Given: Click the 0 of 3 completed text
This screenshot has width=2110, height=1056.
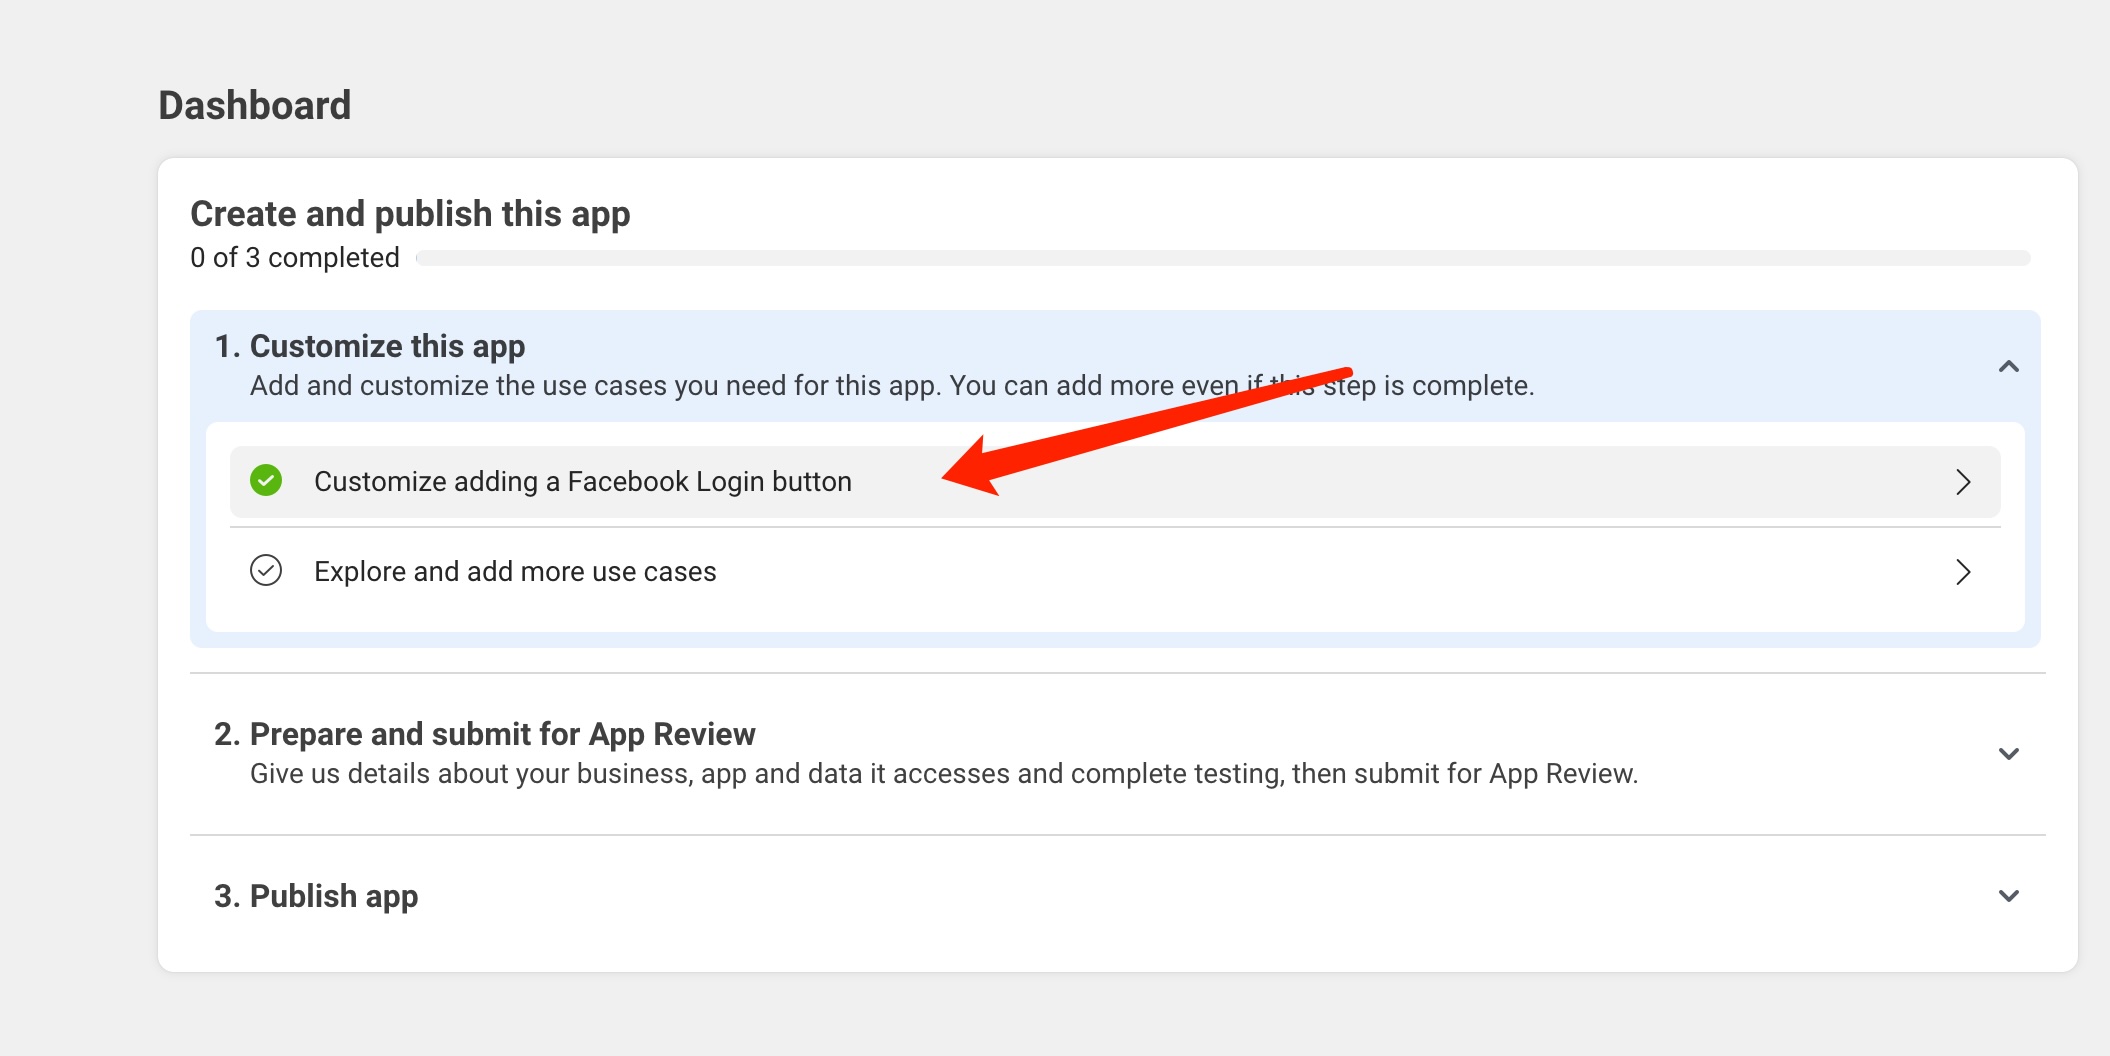Looking at the screenshot, I should pos(295,258).
